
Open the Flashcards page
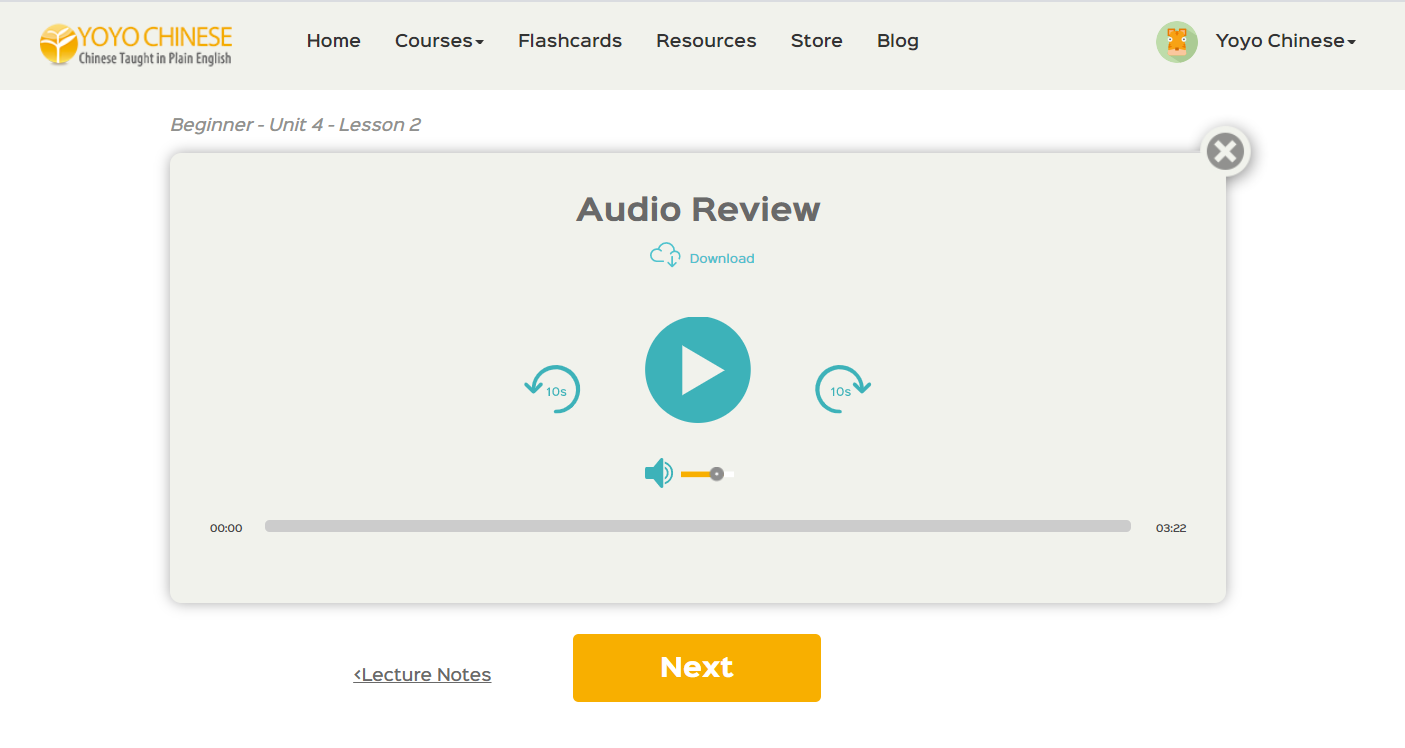coord(570,41)
